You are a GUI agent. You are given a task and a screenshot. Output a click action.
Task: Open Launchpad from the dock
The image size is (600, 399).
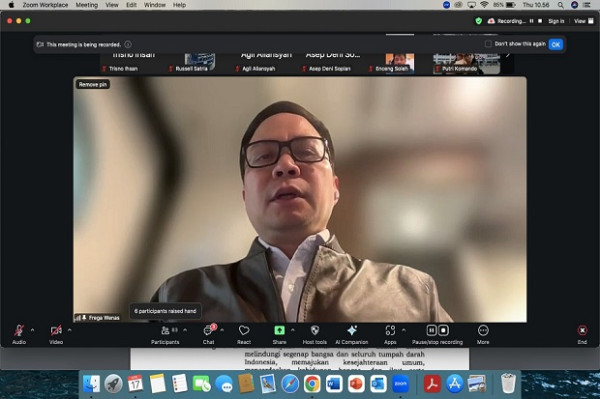113,384
